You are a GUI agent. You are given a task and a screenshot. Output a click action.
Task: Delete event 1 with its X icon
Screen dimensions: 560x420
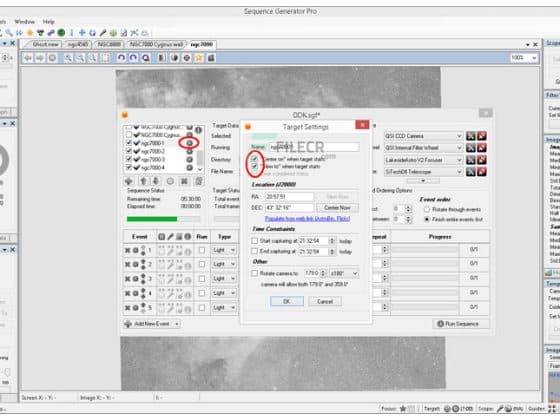point(128,250)
